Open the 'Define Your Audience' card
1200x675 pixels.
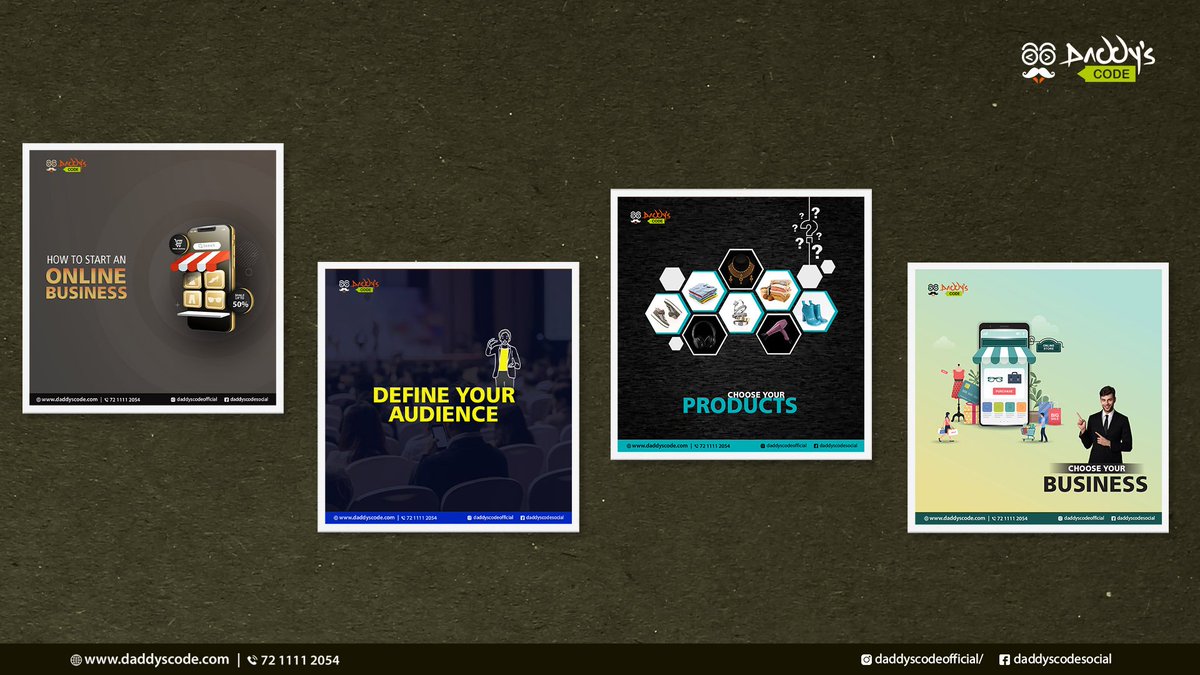click(x=448, y=397)
